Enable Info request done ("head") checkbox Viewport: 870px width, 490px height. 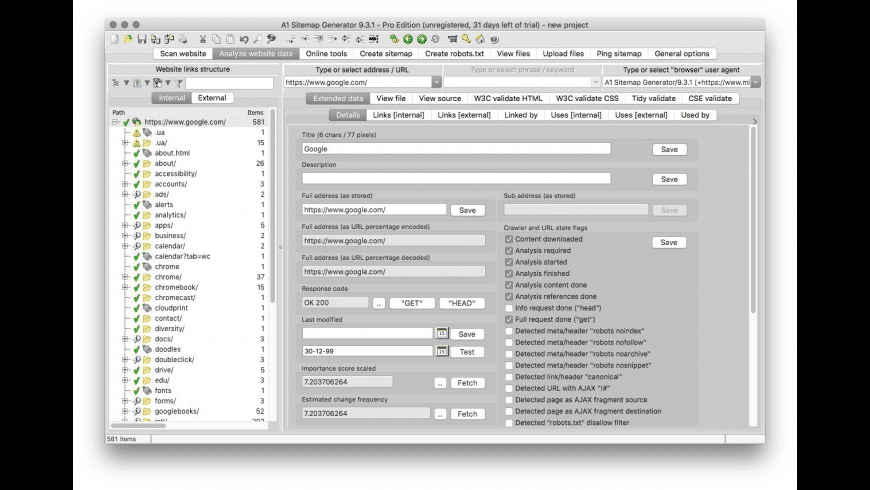click(509, 308)
